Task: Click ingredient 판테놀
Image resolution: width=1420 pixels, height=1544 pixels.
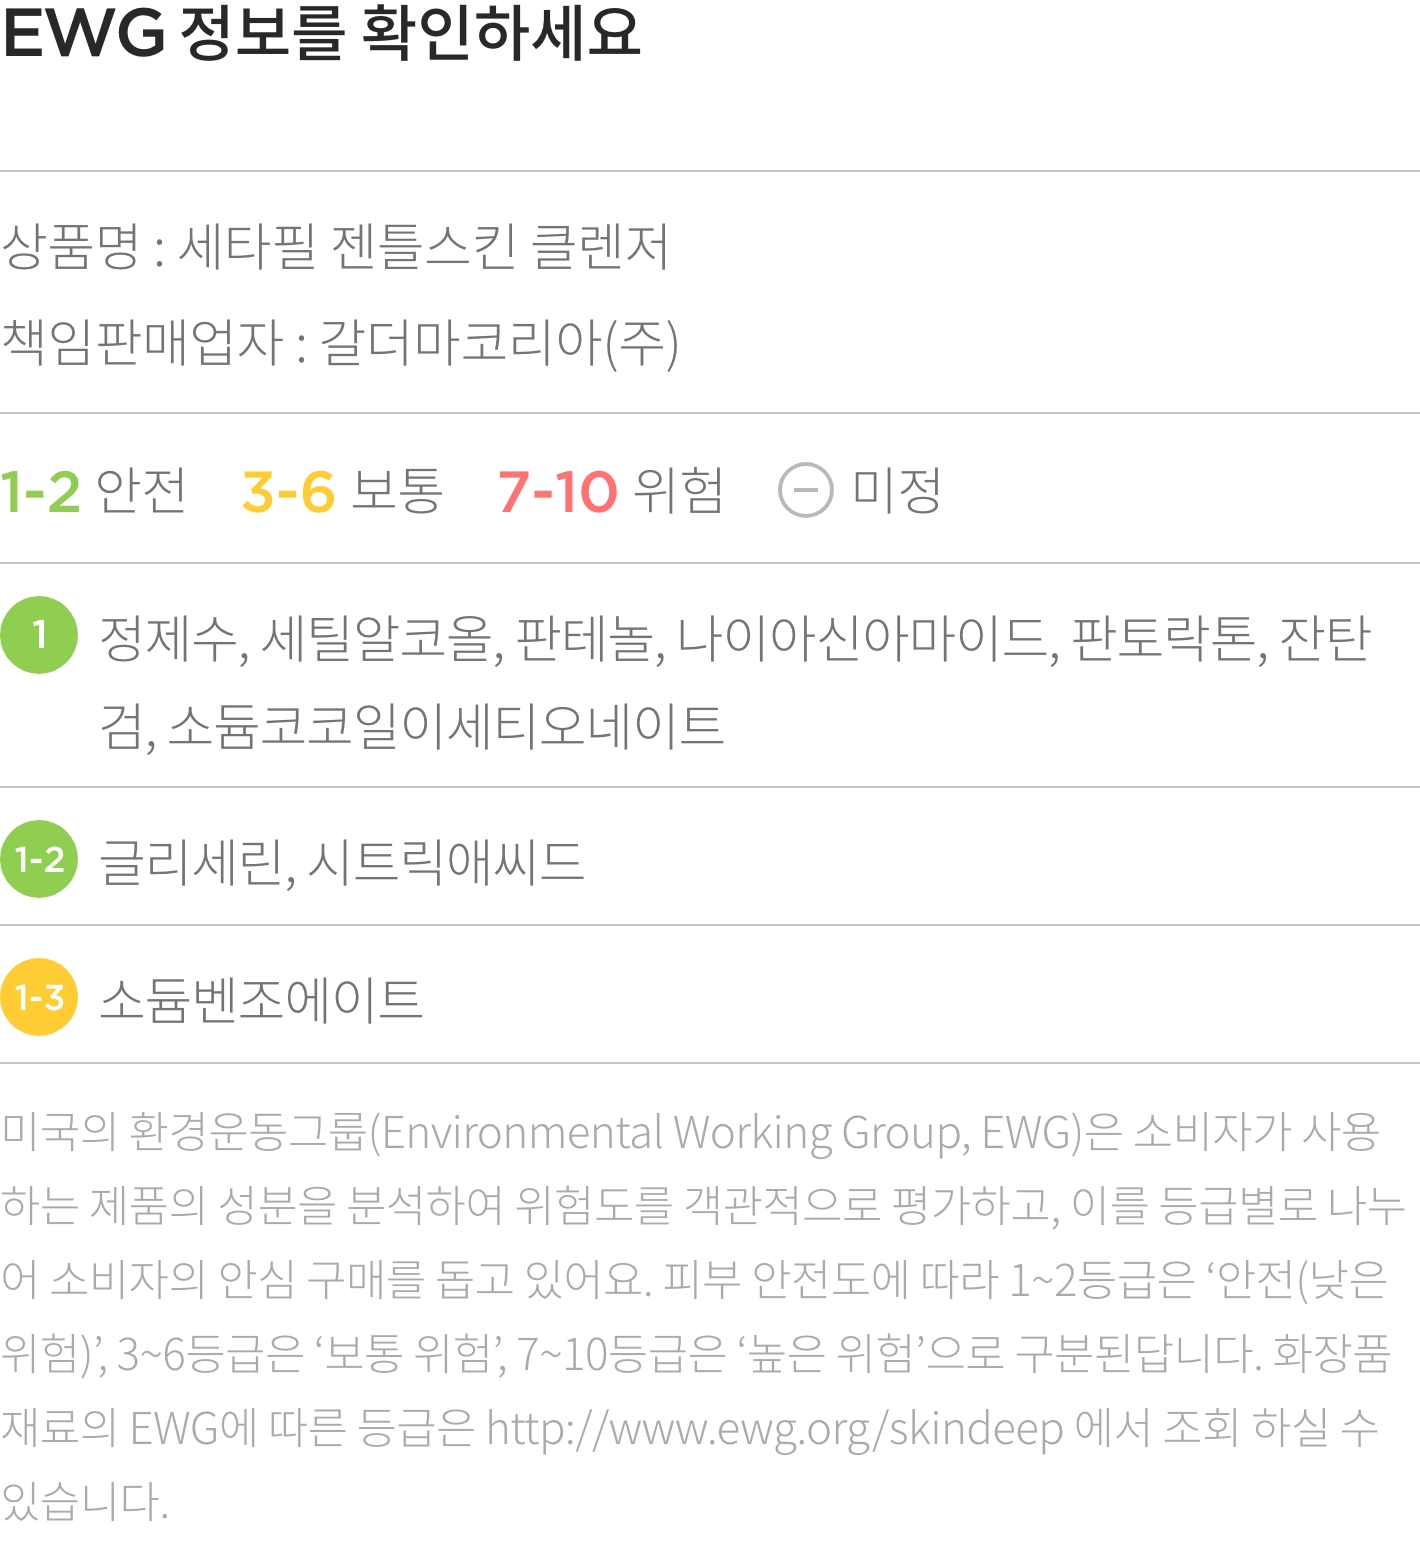Action: (586, 639)
